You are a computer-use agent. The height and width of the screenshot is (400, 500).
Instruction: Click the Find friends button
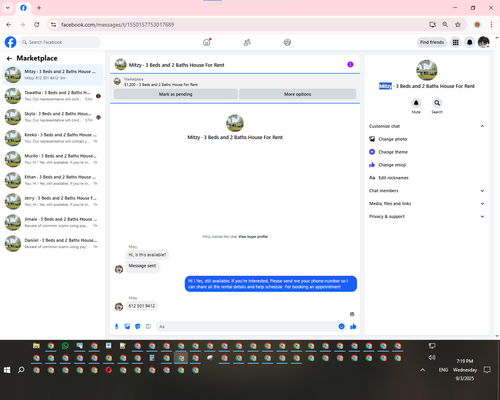click(432, 42)
